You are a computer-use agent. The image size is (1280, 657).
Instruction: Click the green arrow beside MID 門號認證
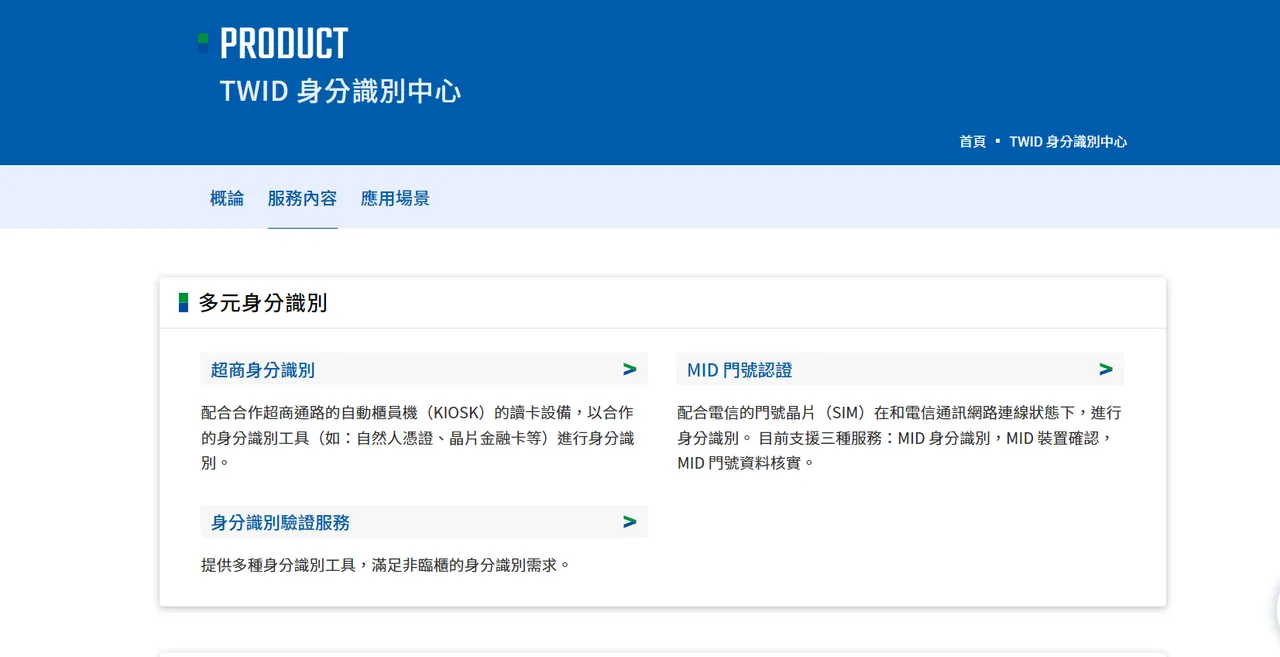point(1105,369)
